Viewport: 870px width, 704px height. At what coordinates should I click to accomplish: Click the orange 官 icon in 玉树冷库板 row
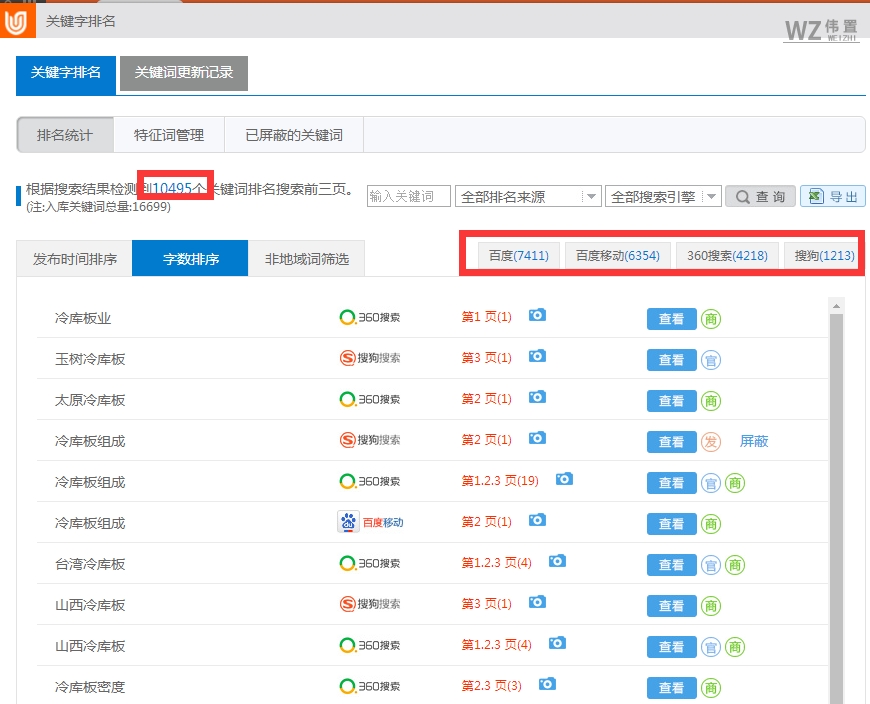click(x=710, y=359)
